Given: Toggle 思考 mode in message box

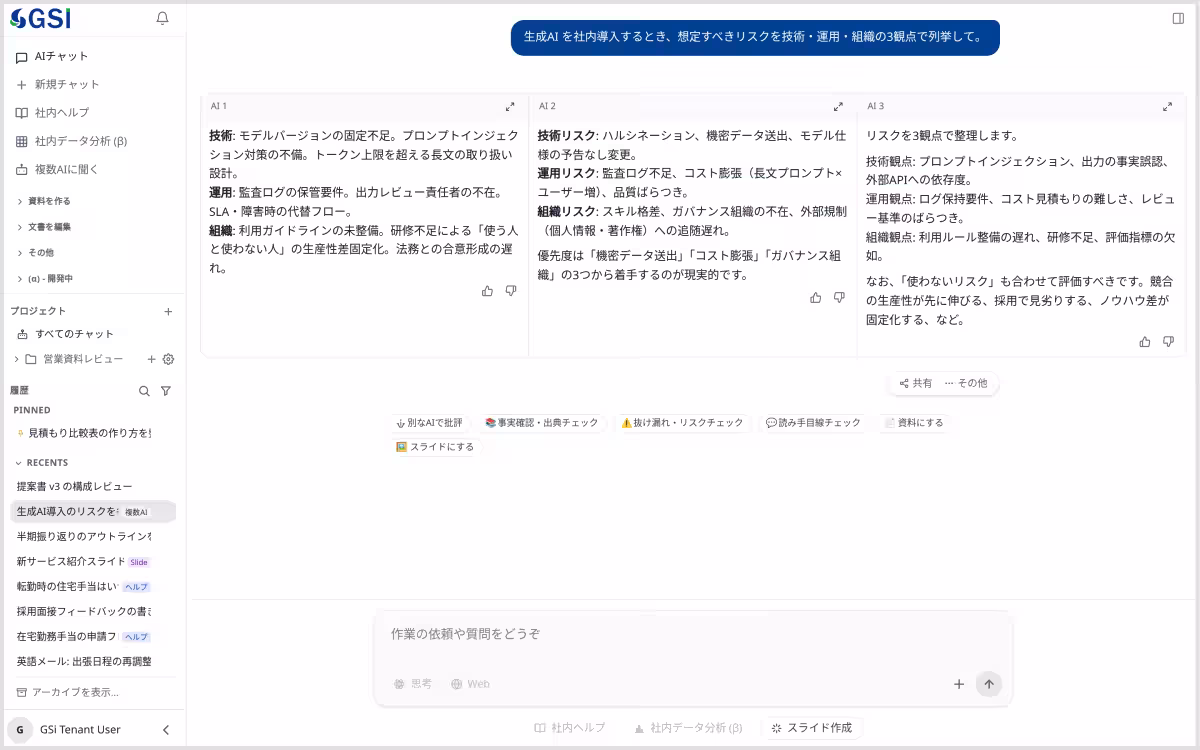Looking at the screenshot, I should tap(413, 684).
